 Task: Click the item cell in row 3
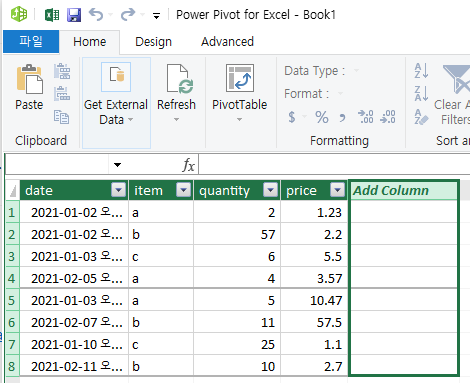pyautogui.click(x=161, y=256)
